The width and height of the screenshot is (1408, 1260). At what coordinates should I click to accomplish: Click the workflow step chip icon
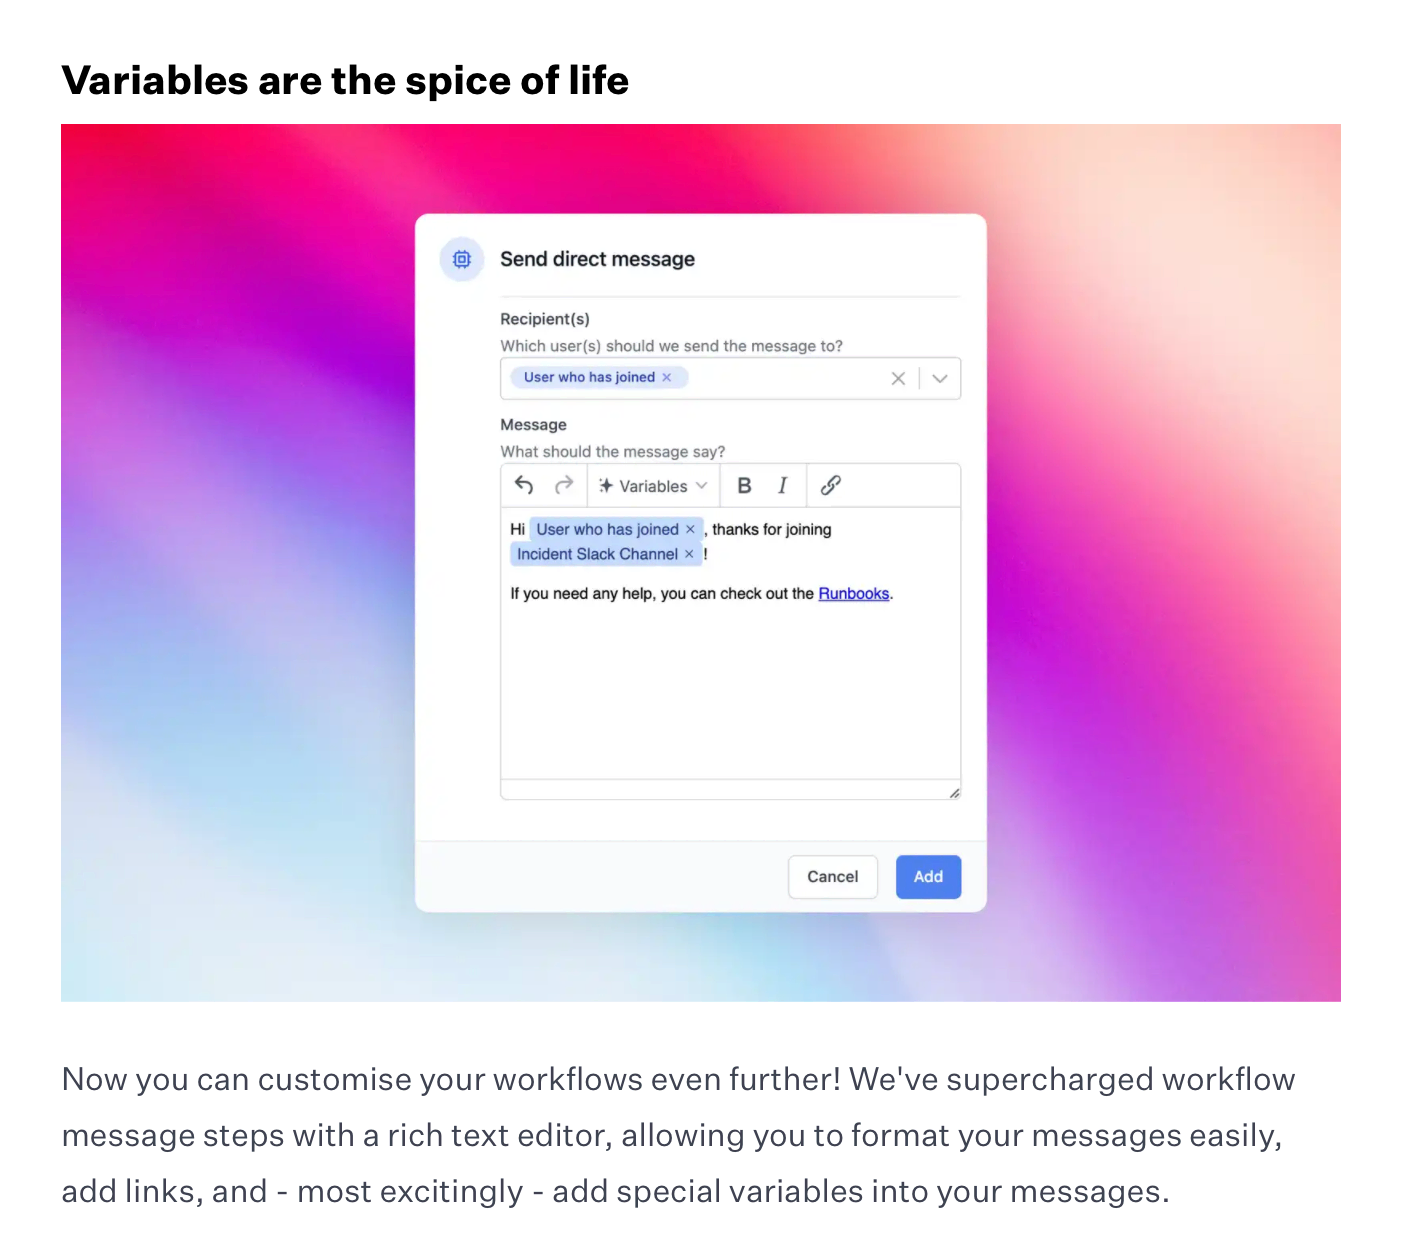coord(462,260)
